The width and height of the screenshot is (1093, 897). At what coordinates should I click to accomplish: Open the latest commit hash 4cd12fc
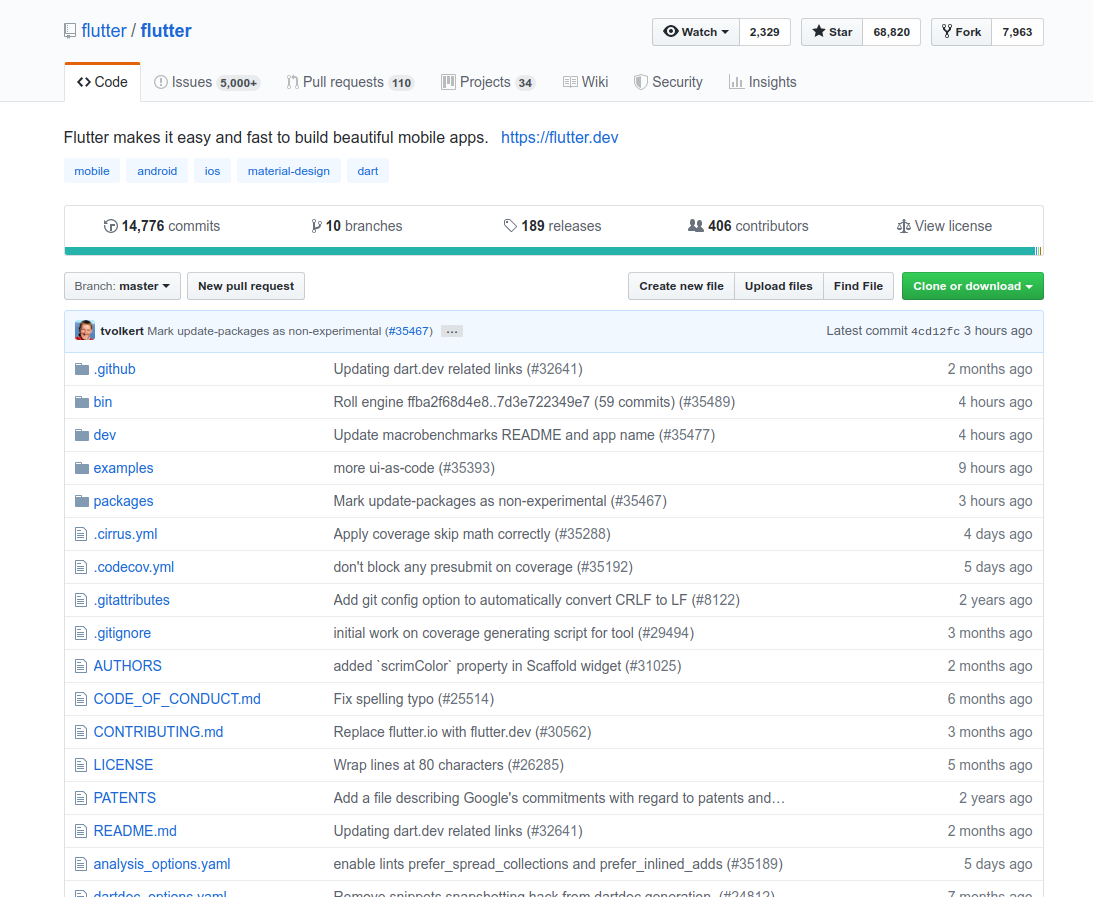[x=935, y=332]
